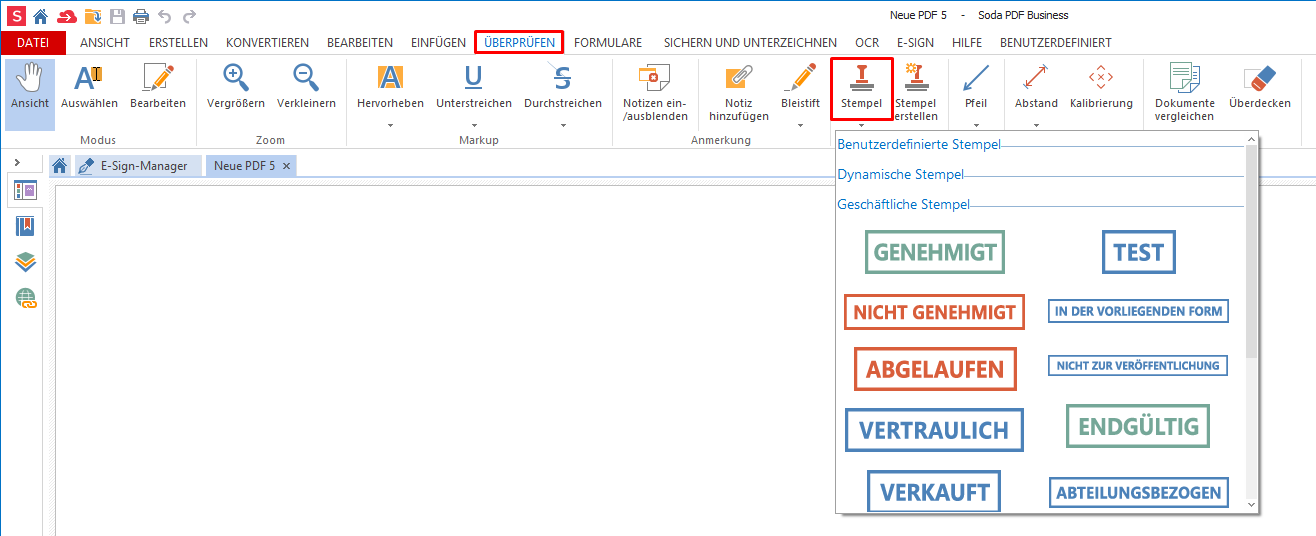Open the bookmarks panel in sidebar
Viewport: 1316px width, 536px height.
click(25, 226)
